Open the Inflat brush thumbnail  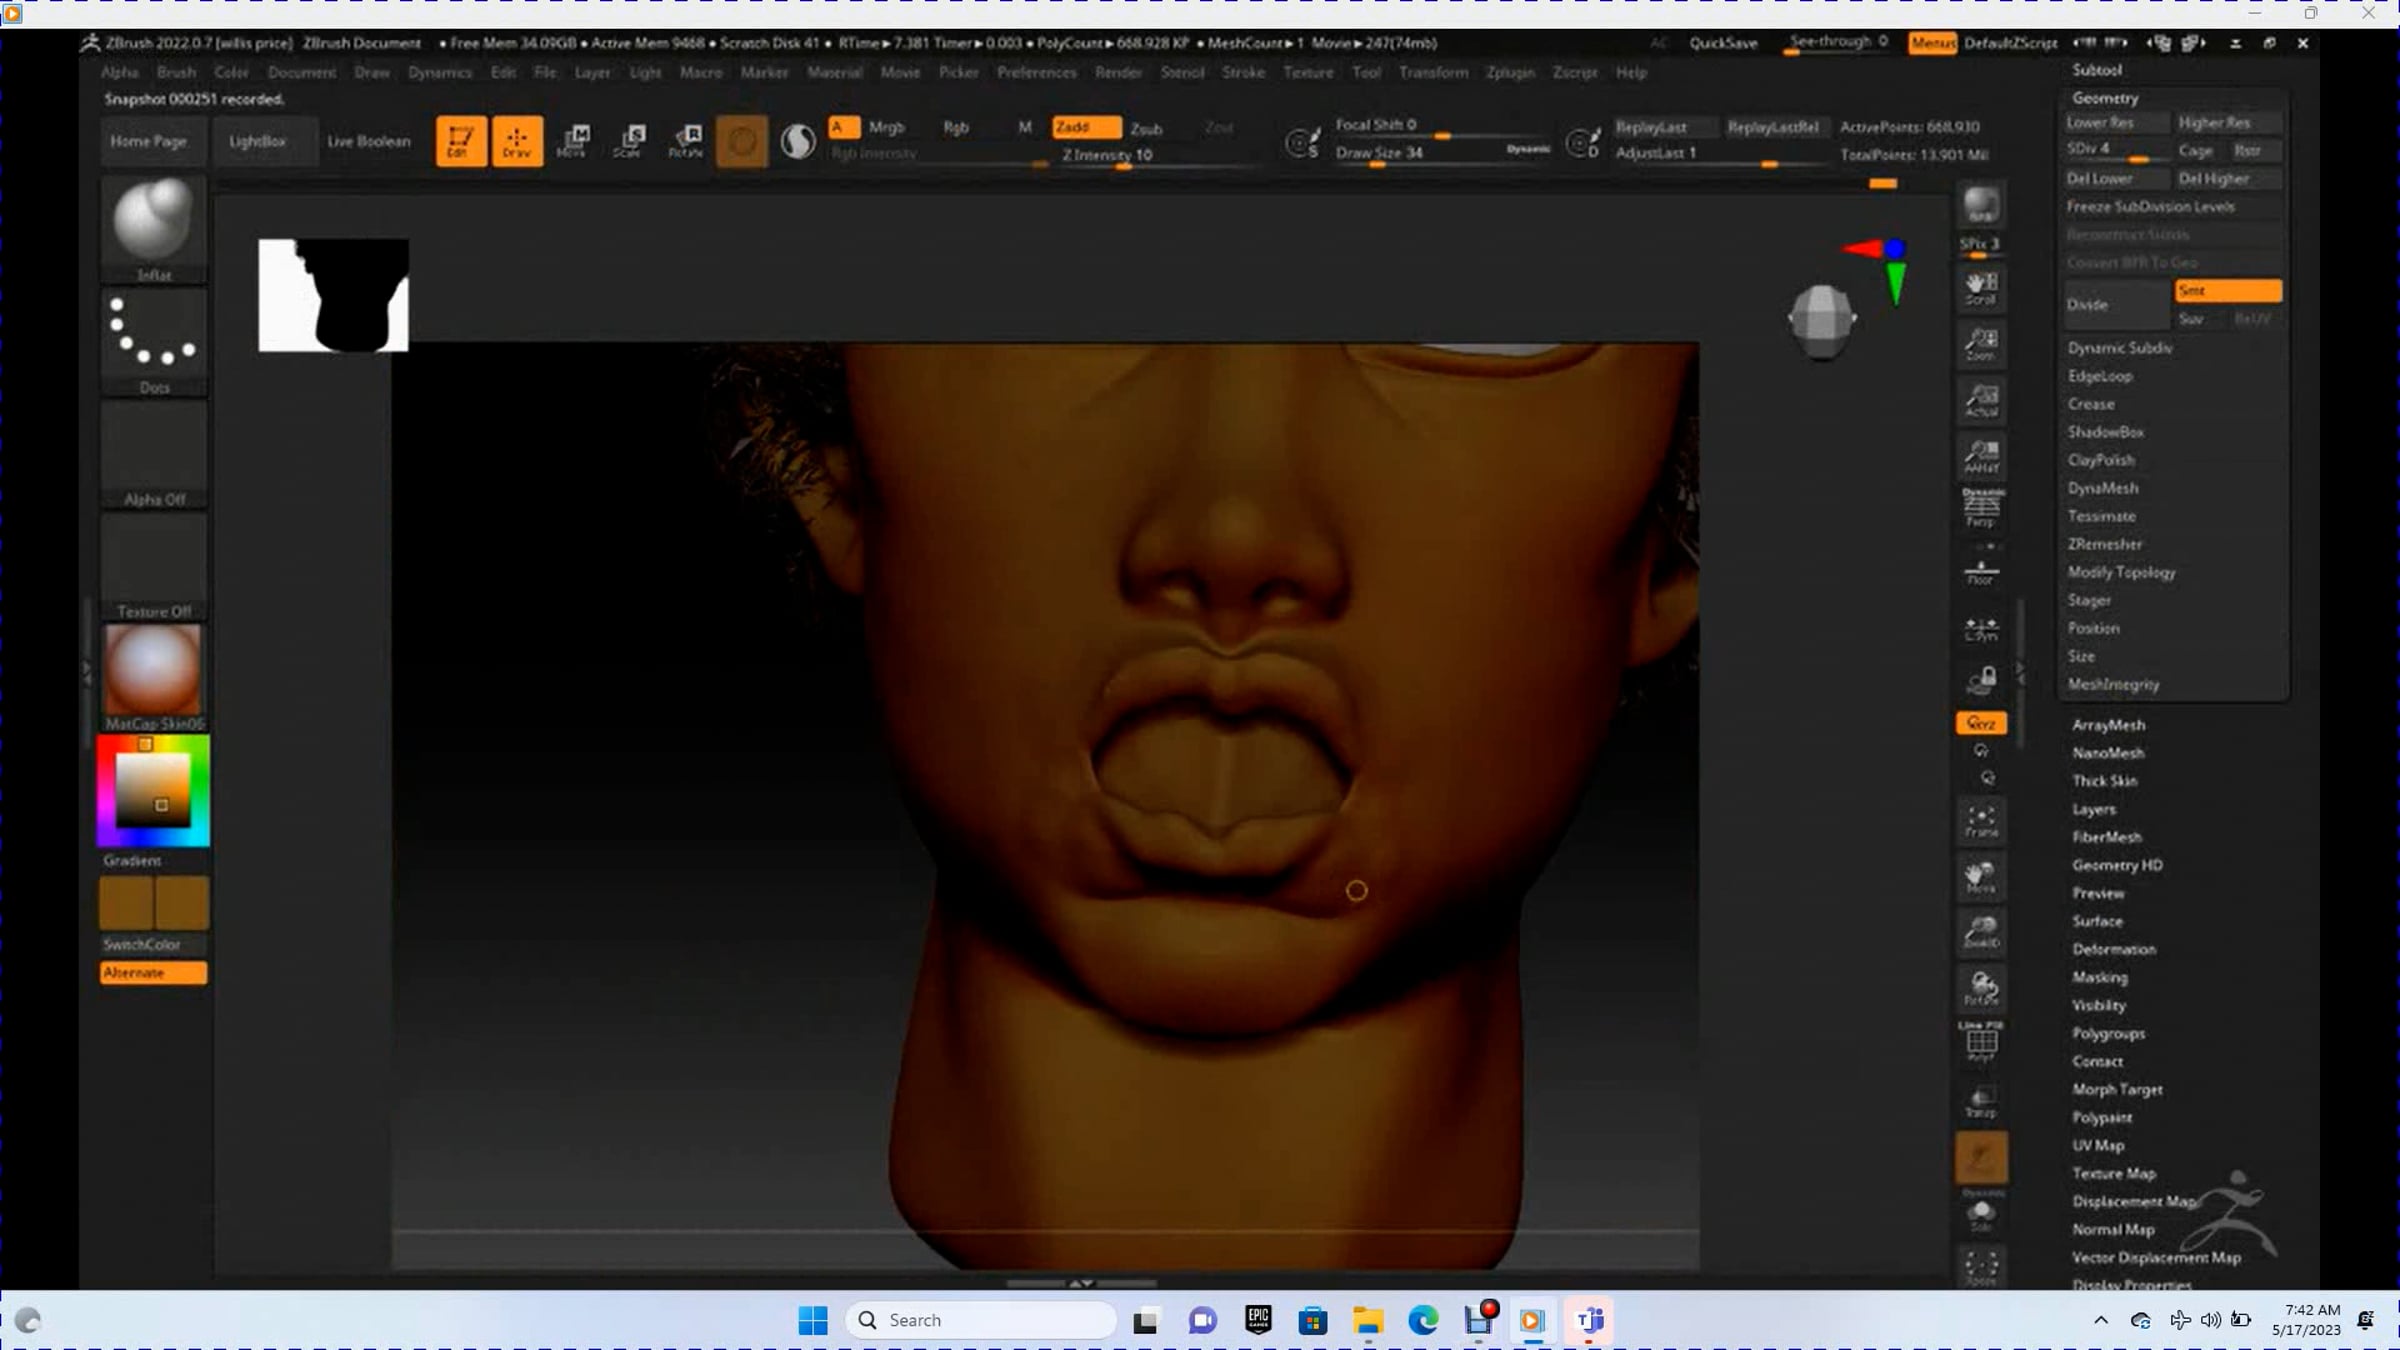pos(153,220)
